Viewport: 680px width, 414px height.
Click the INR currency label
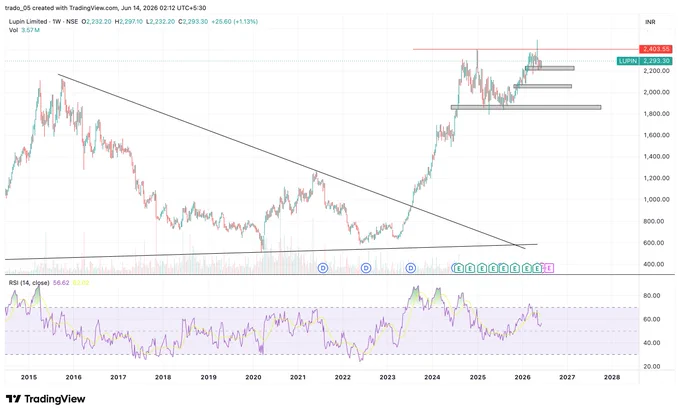click(650, 22)
